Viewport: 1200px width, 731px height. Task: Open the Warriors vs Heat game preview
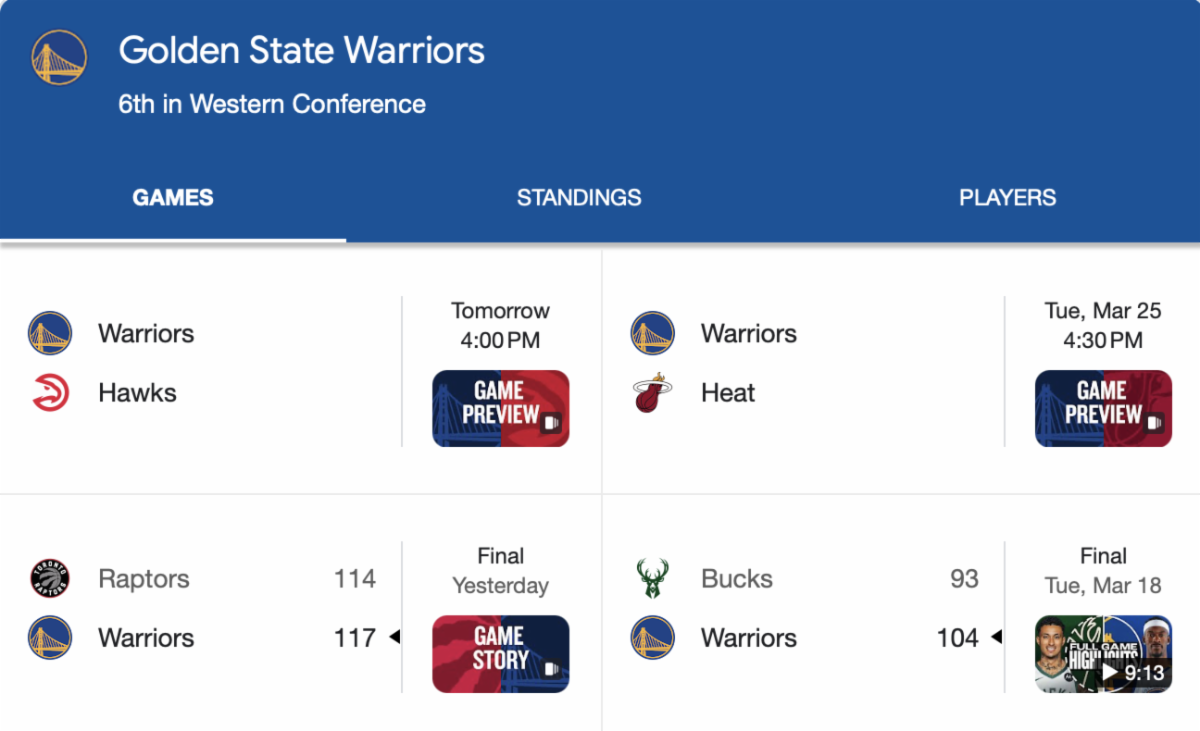1103,408
